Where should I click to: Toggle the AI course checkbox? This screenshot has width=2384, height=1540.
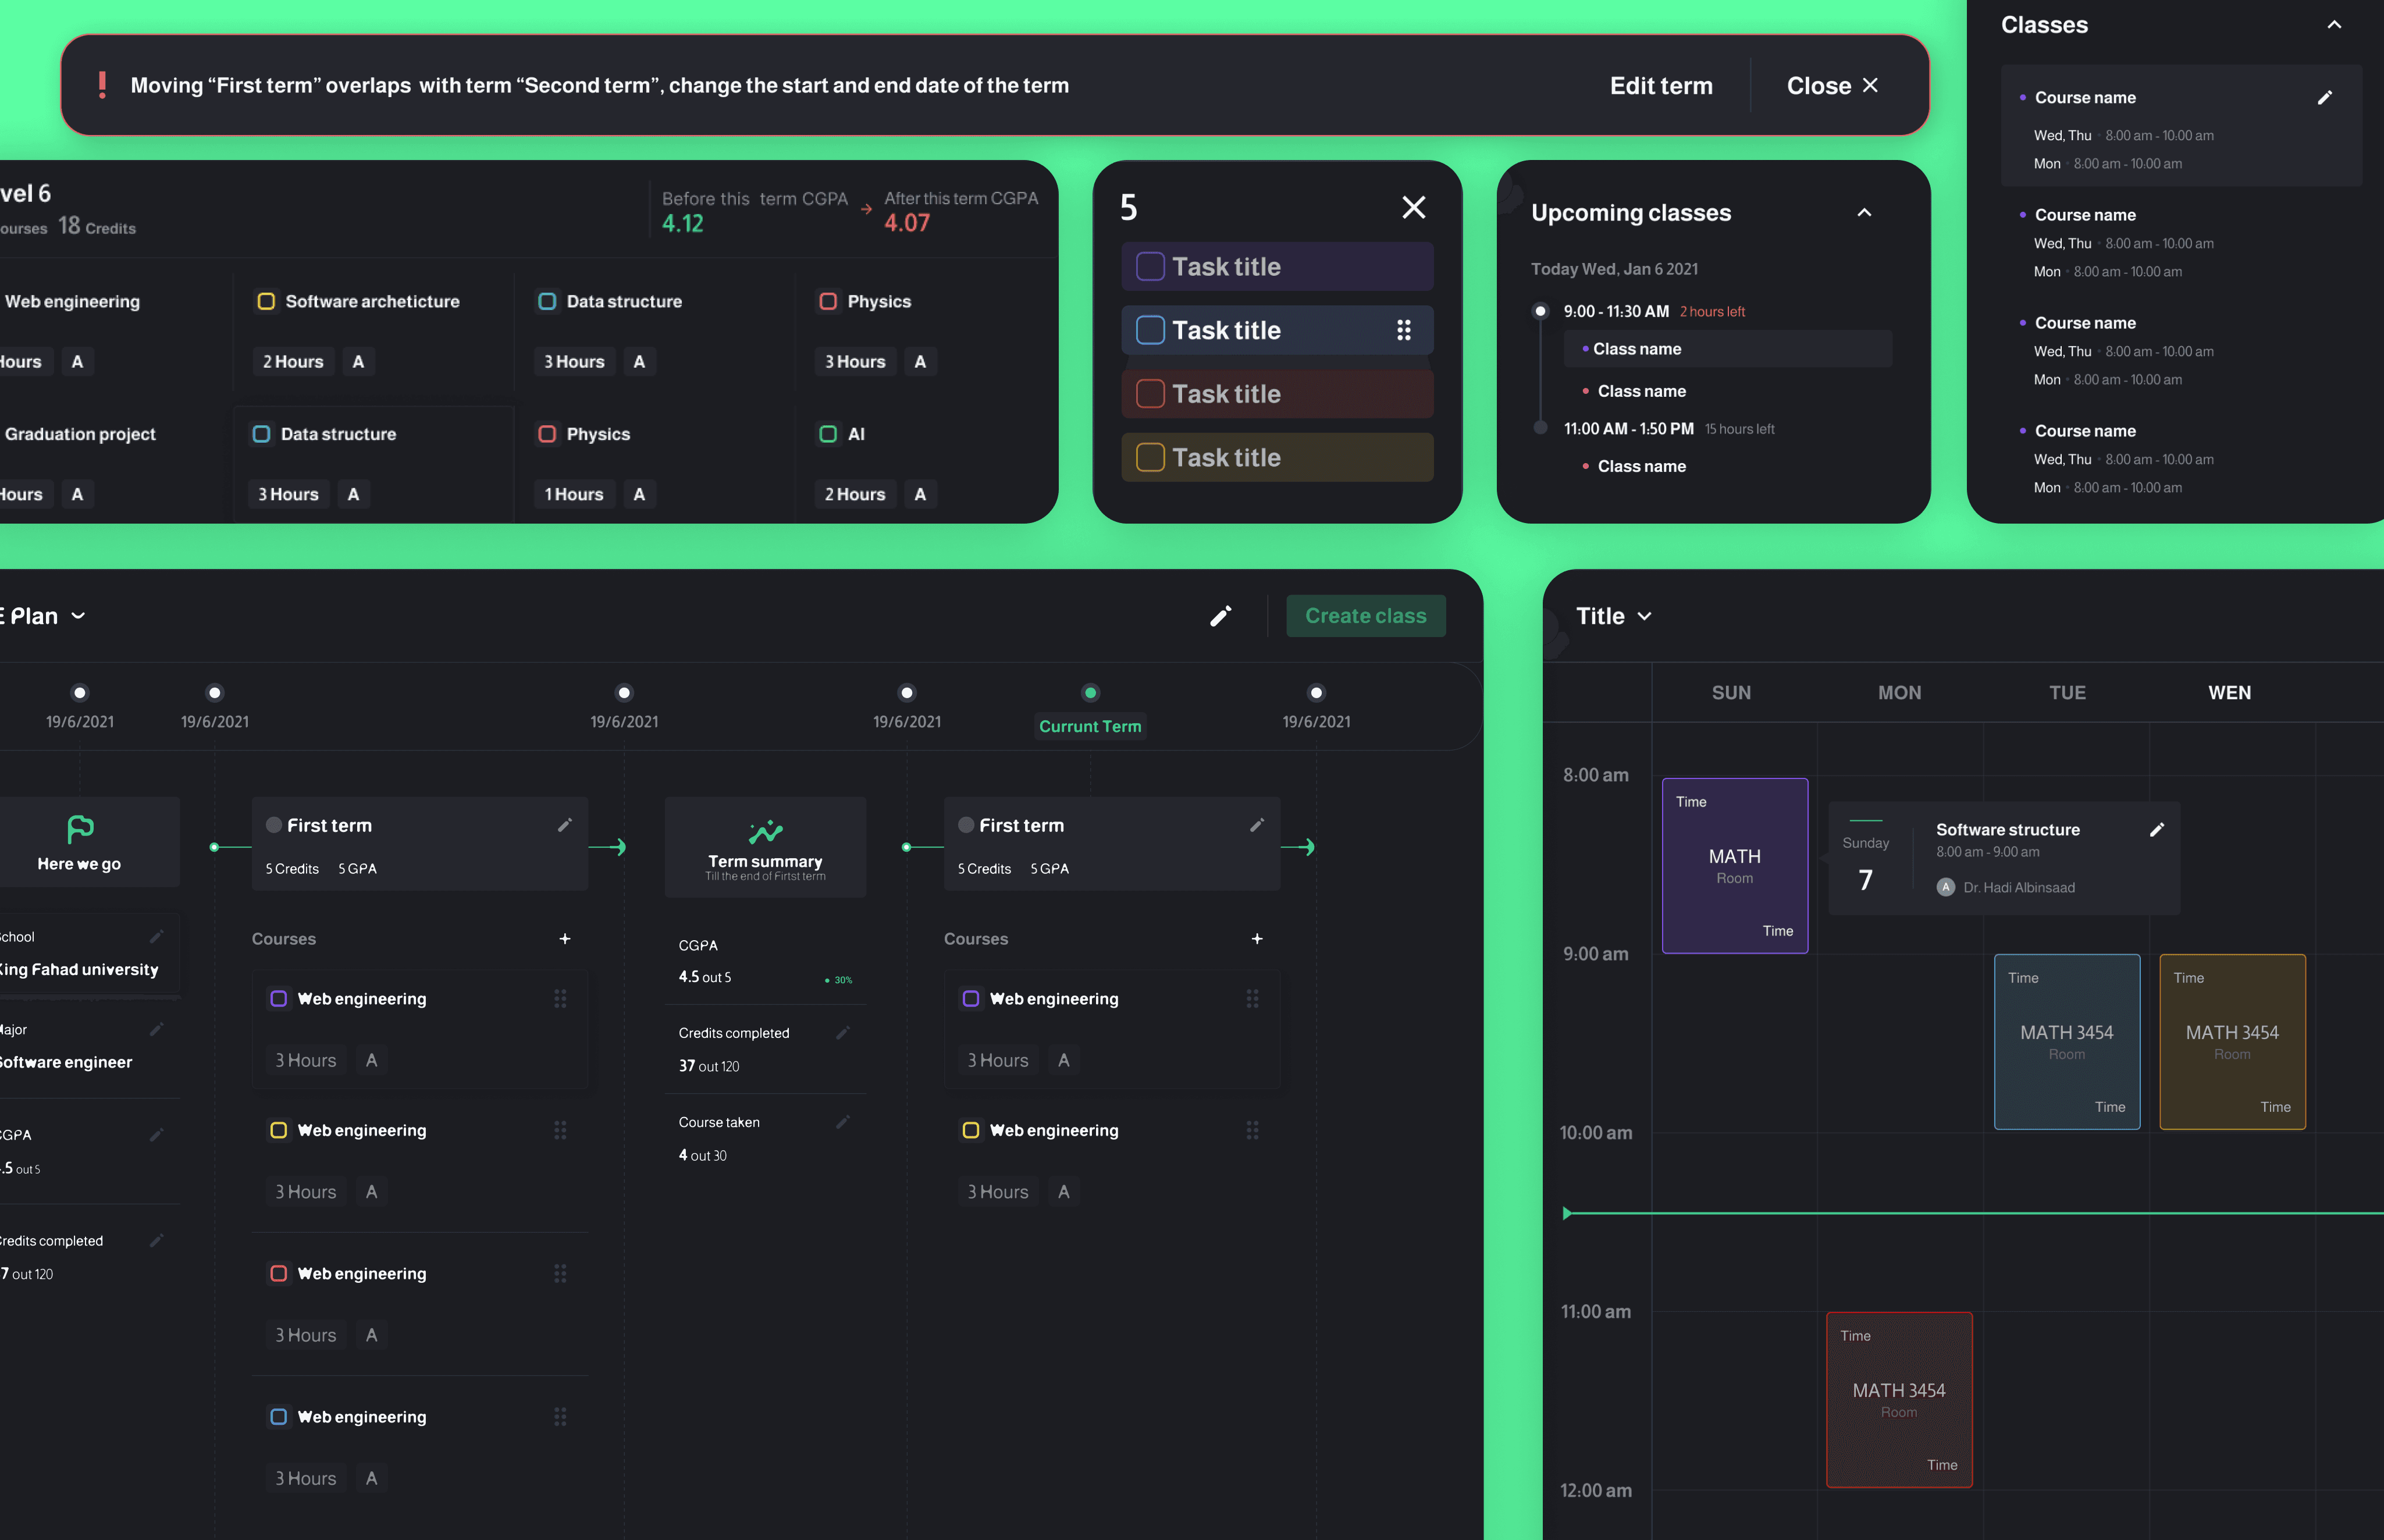(x=828, y=434)
